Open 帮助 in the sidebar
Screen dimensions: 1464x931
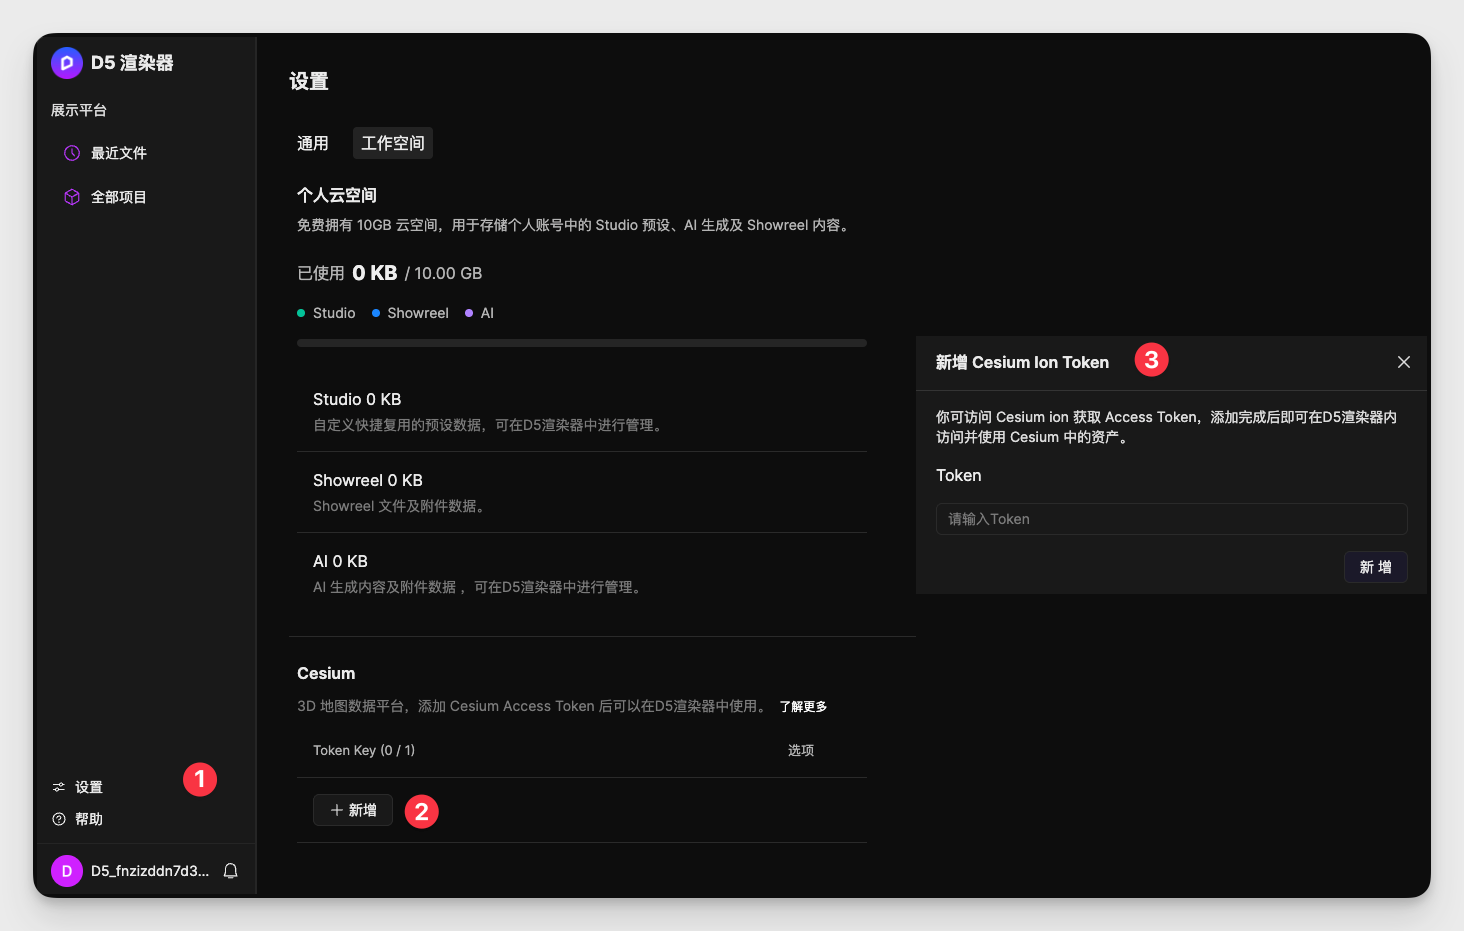coord(89,819)
